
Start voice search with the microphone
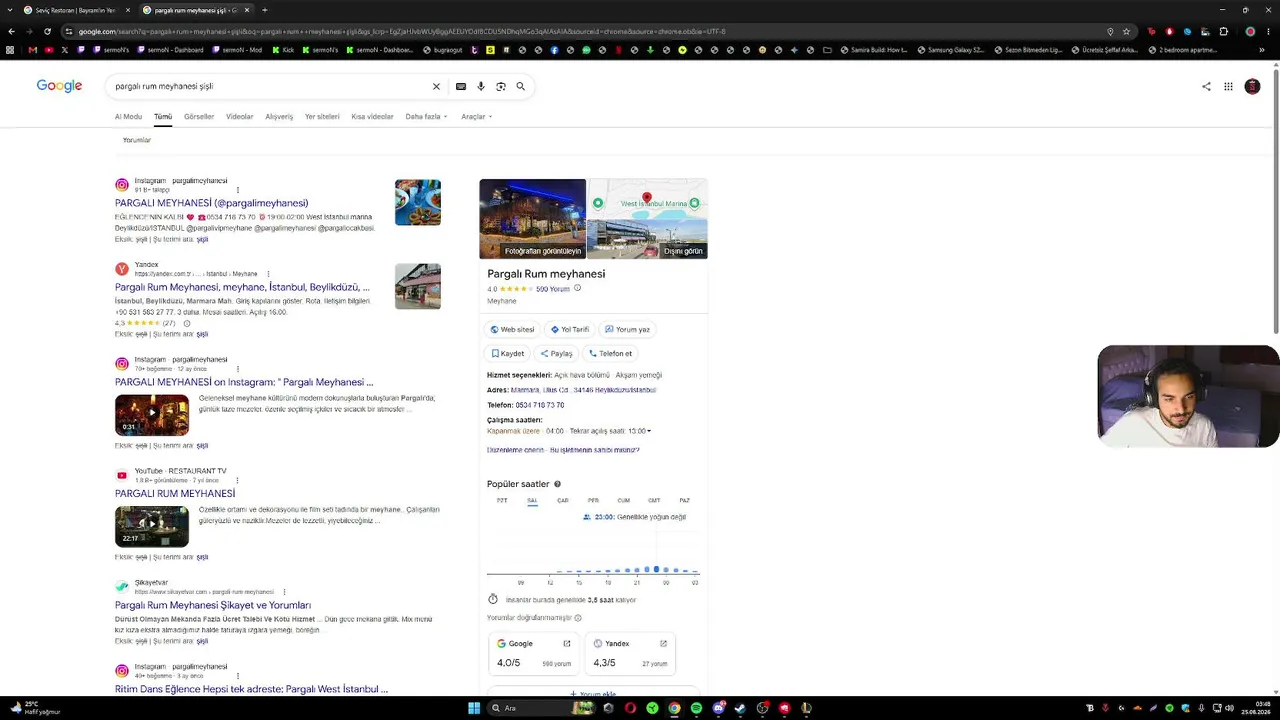(481, 87)
